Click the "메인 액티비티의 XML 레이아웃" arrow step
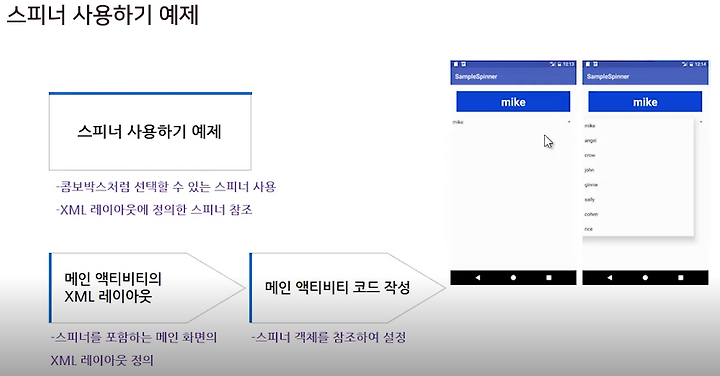Screen dimensions: 720x376 (147, 288)
